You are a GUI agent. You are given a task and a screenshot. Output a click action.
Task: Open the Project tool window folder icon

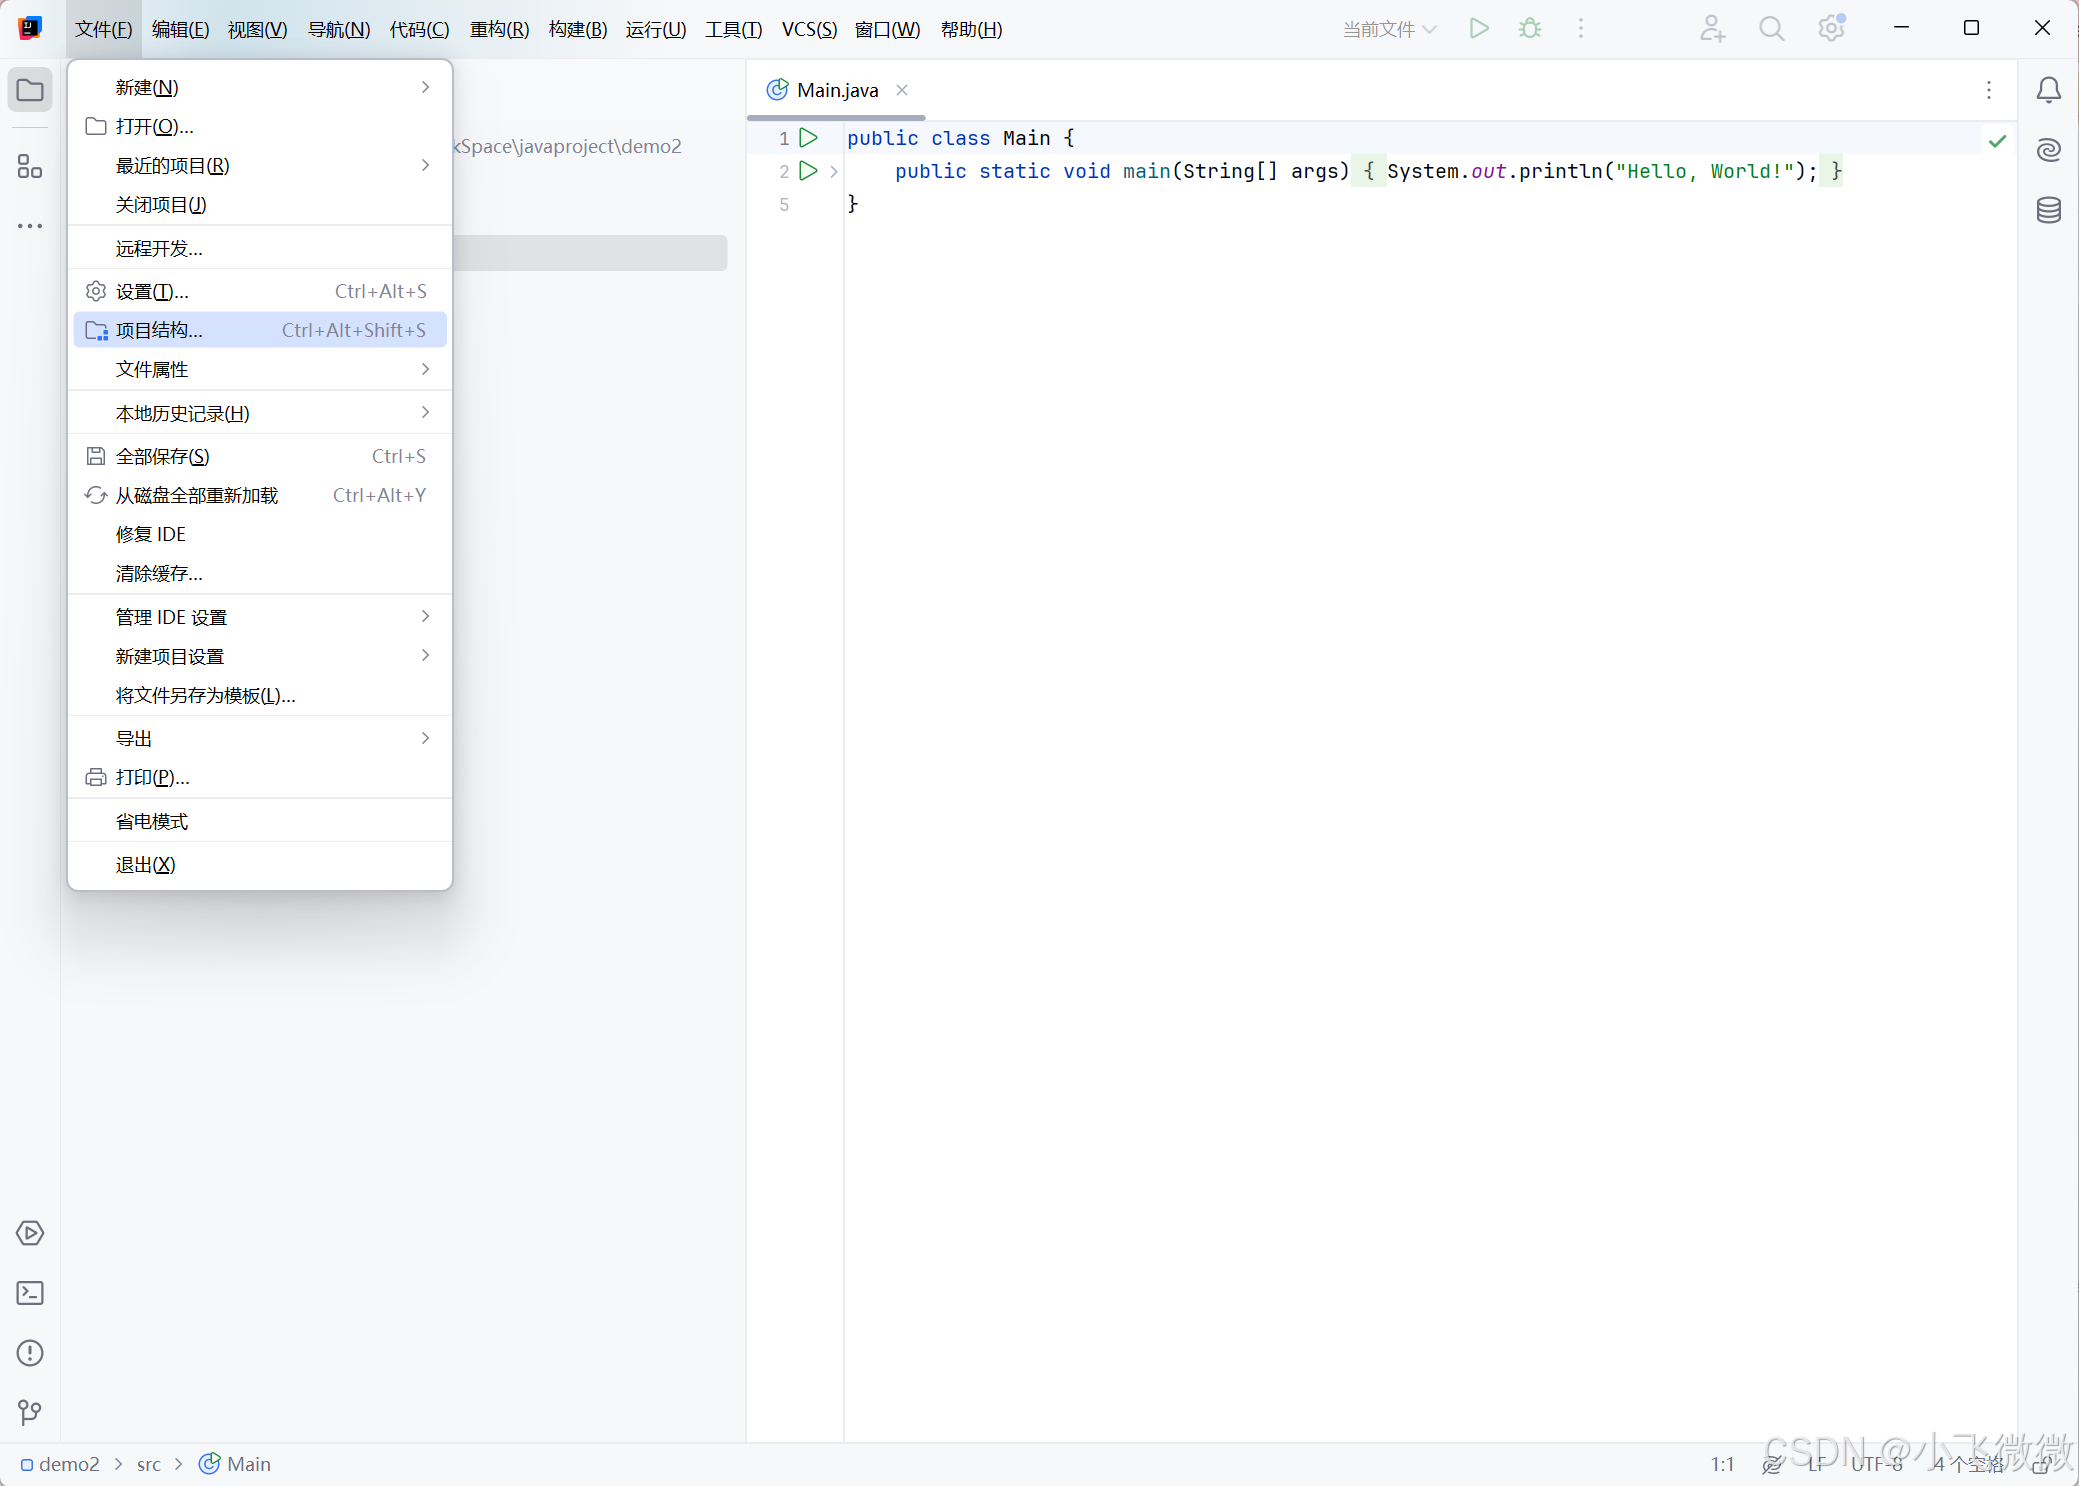click(30, 90)
